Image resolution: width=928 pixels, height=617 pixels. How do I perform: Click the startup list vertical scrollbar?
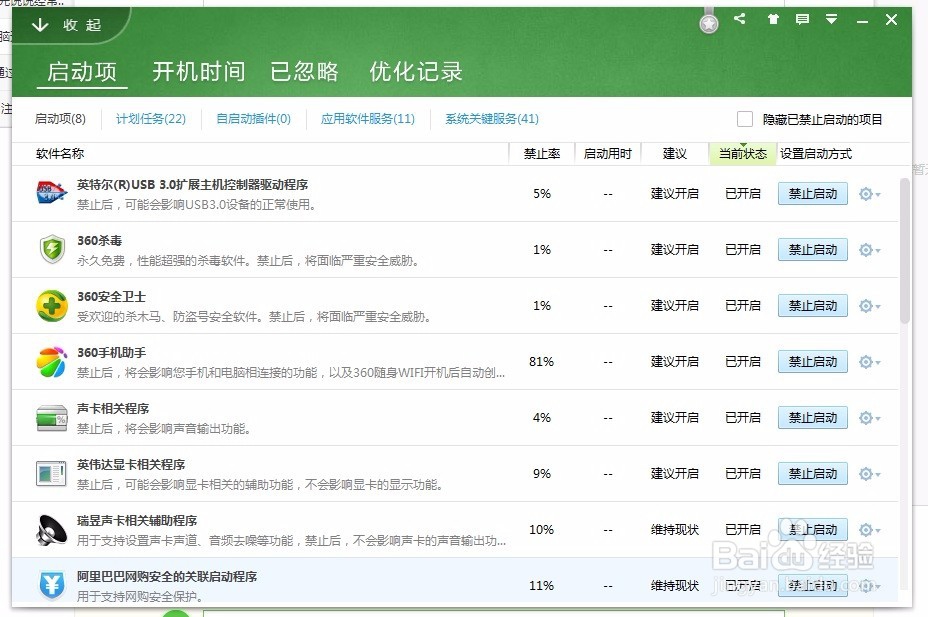coord(904,251)
